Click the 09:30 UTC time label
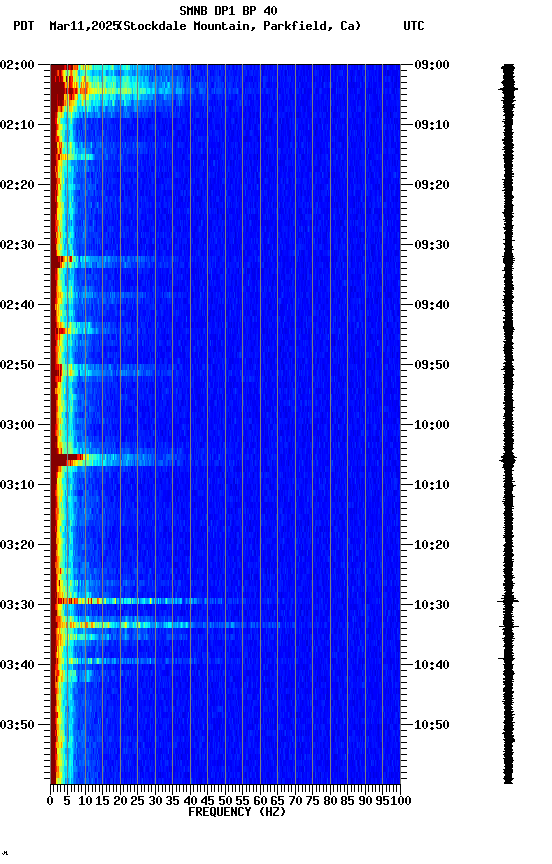Image resolution: width=552 pixels, height=864 pixels. coord(432,245)
